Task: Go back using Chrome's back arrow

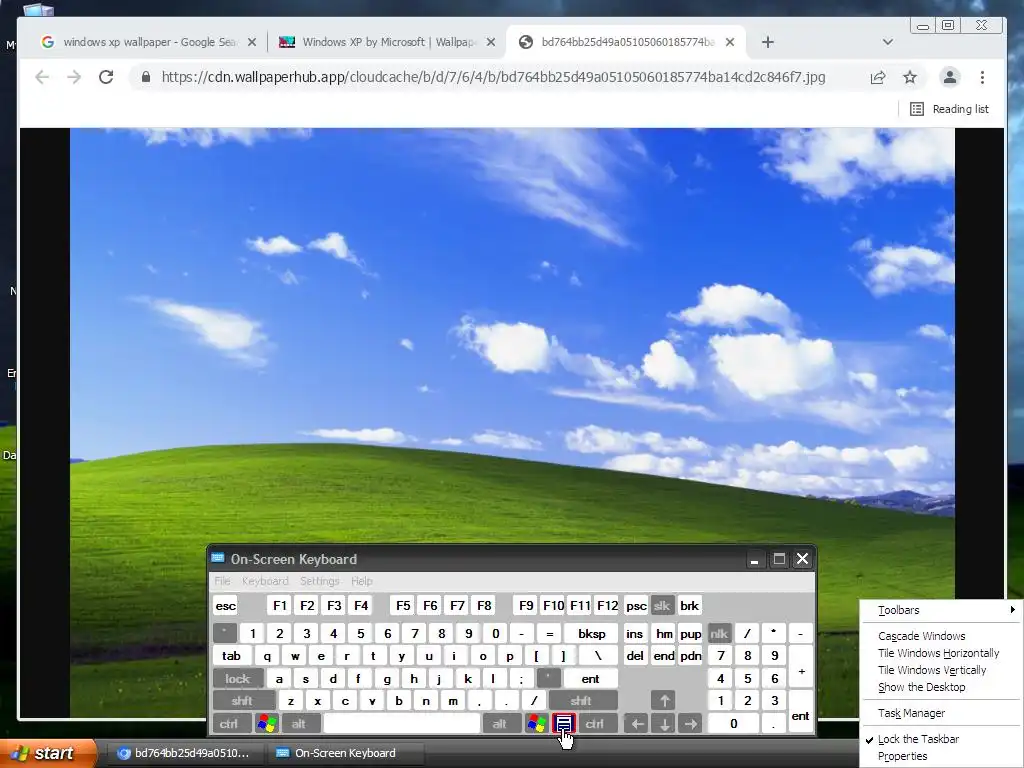Action: tap(42, 77)
